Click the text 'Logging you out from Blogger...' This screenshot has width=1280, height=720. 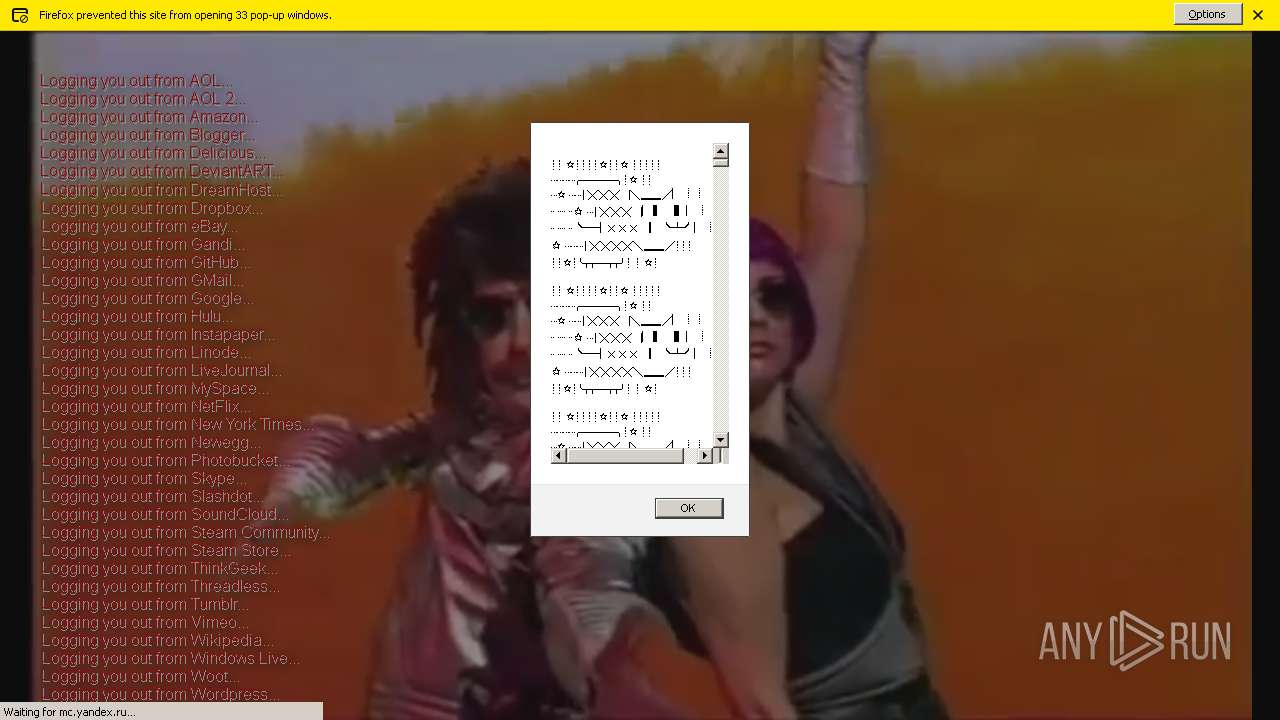[147, 135]
